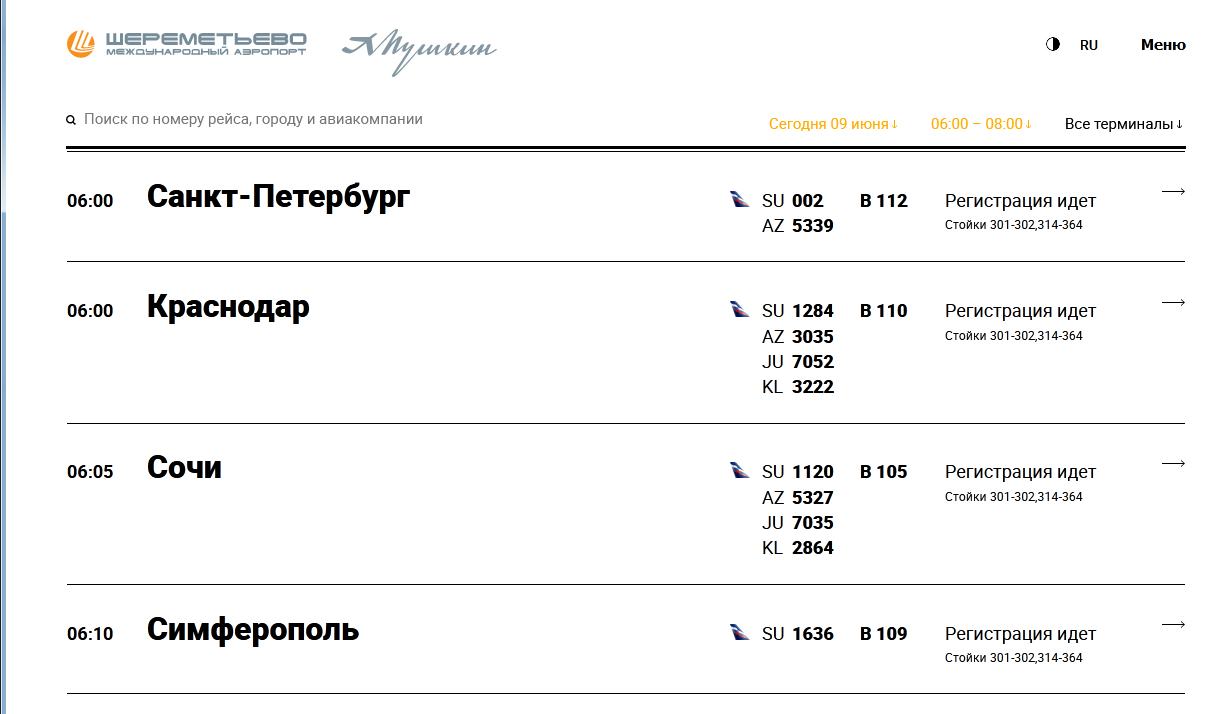Toggle the high-contrast mode icon
1224x714 pixels.
point(1052,45)
